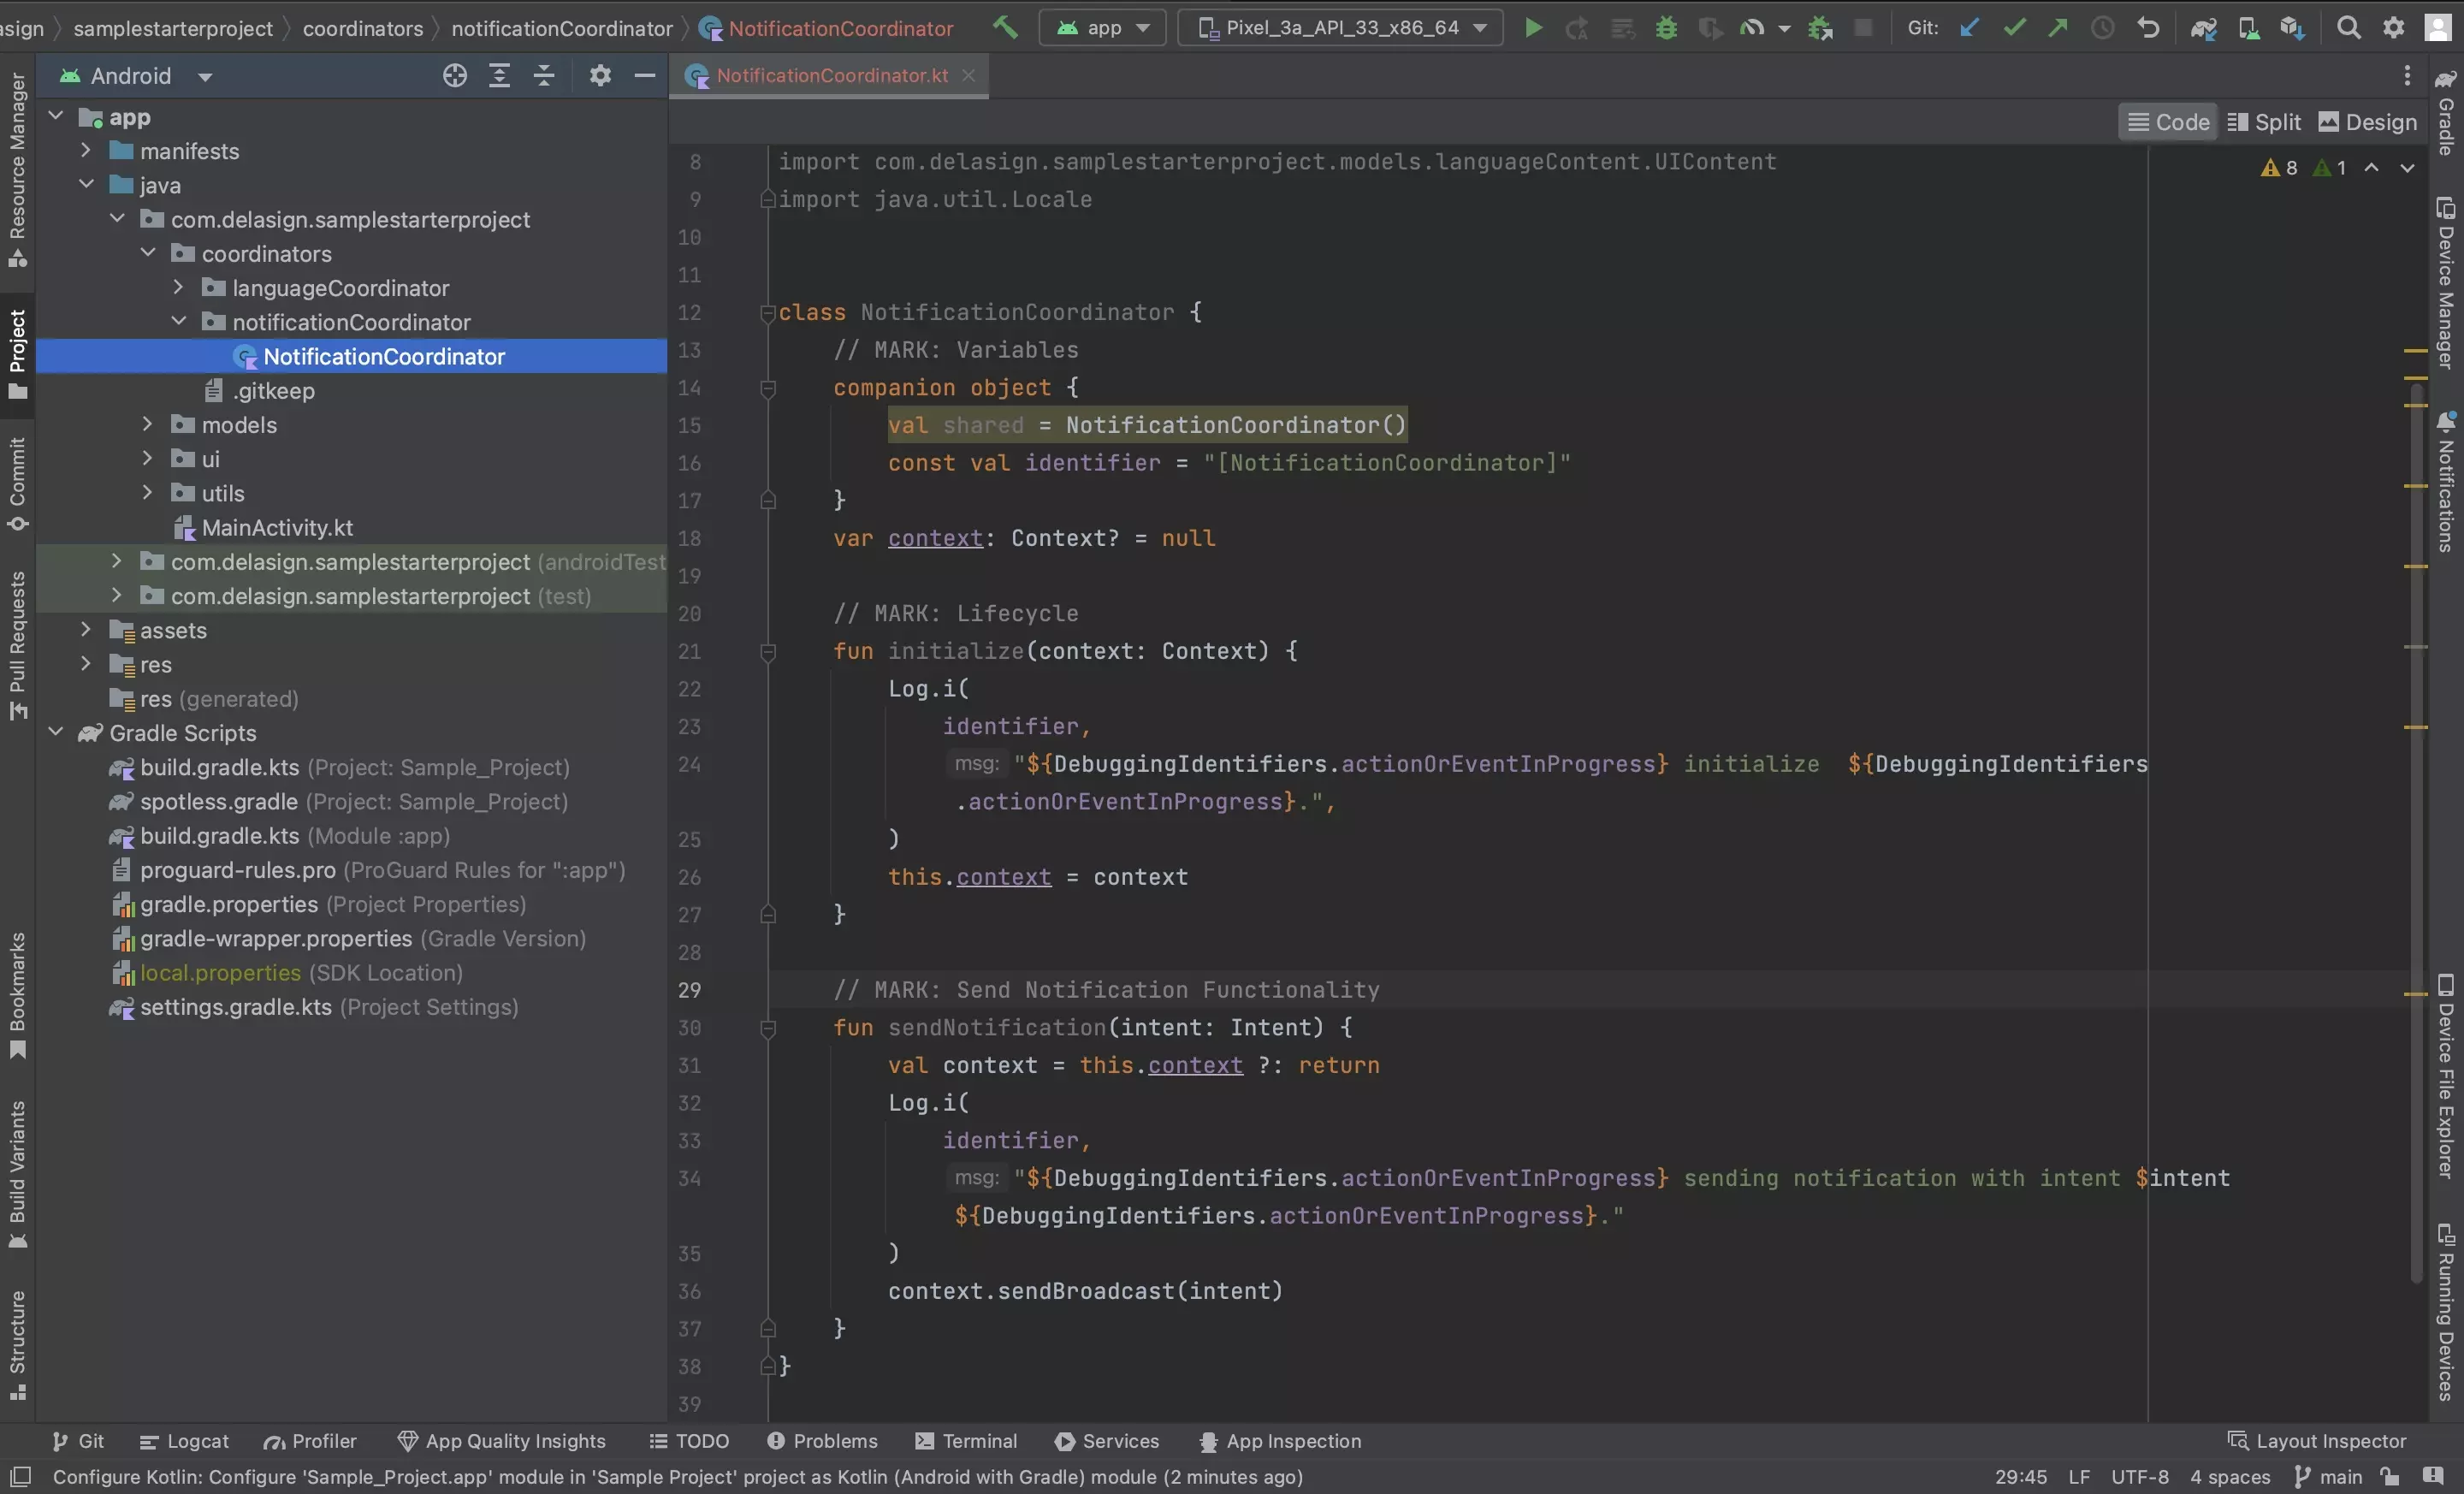
Task: Expand all in Project panel
Action: [x=499, y=76]
